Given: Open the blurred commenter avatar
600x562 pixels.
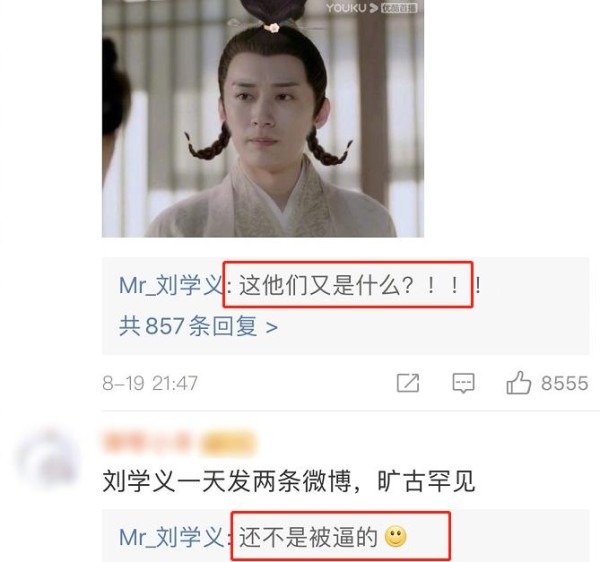Looking at the screenshot, I should coord(47,457).
